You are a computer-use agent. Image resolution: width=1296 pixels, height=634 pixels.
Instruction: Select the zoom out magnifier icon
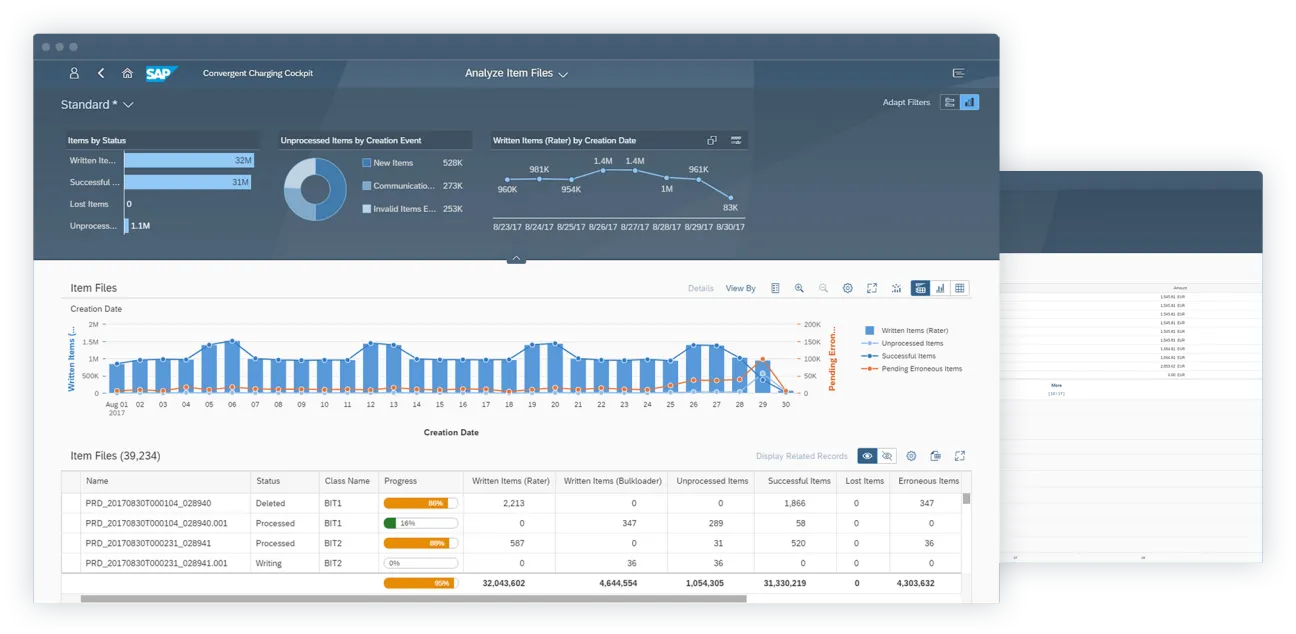(823, 288)
